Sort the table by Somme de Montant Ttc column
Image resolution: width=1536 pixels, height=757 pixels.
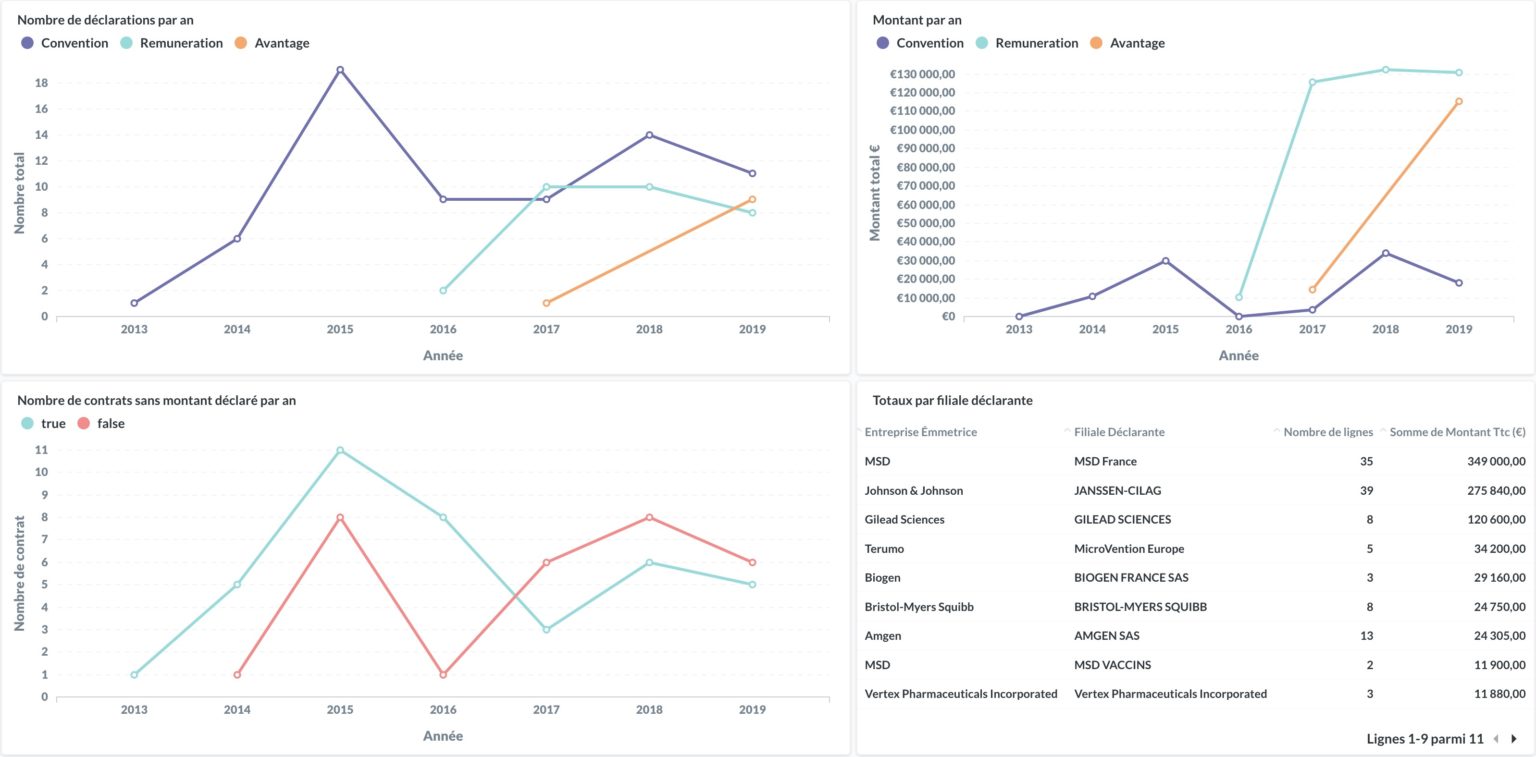click(1457, 432)
